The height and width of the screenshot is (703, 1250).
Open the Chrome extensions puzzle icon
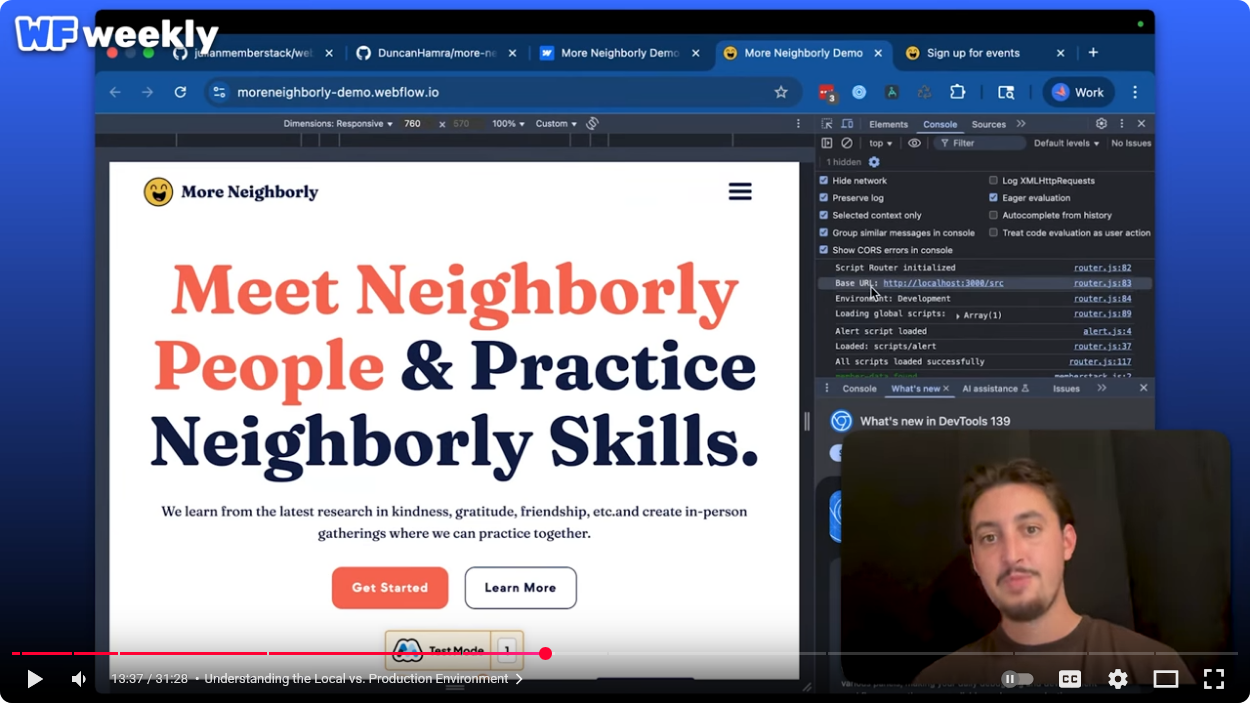(x=957, y=92)
